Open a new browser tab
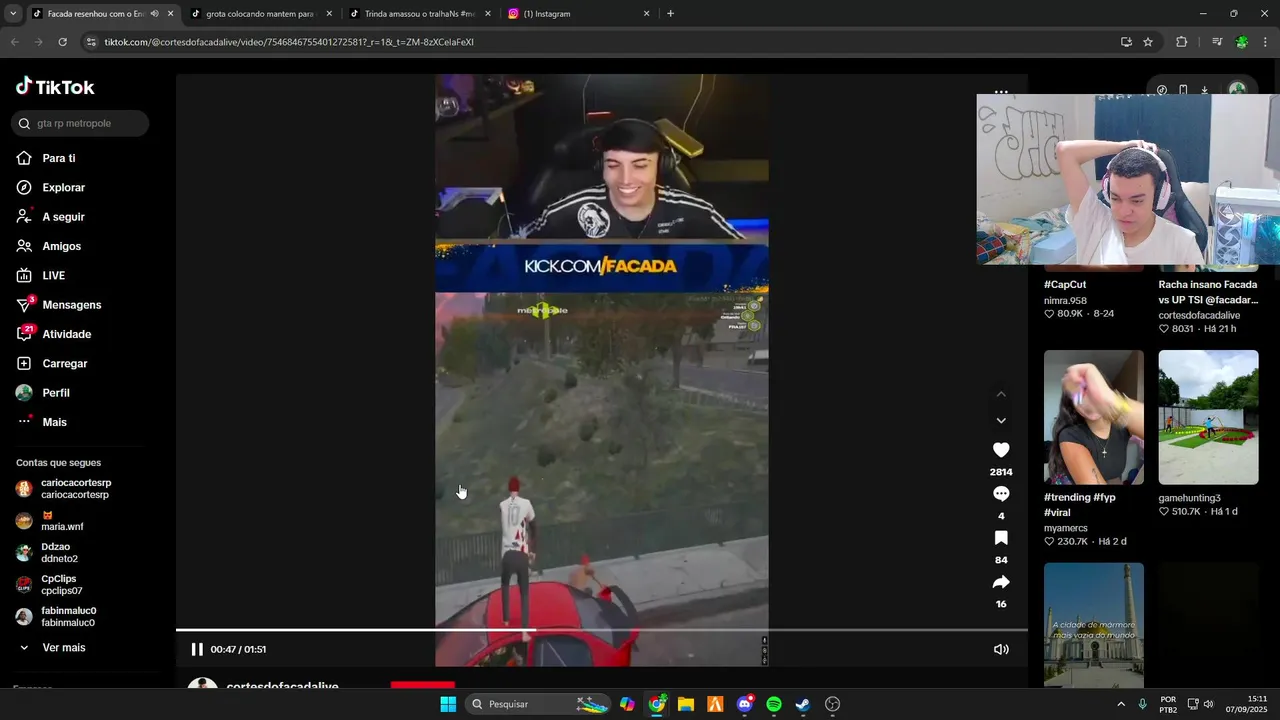Viewport: 1280px width, 720px height. [x=670, y=14]
